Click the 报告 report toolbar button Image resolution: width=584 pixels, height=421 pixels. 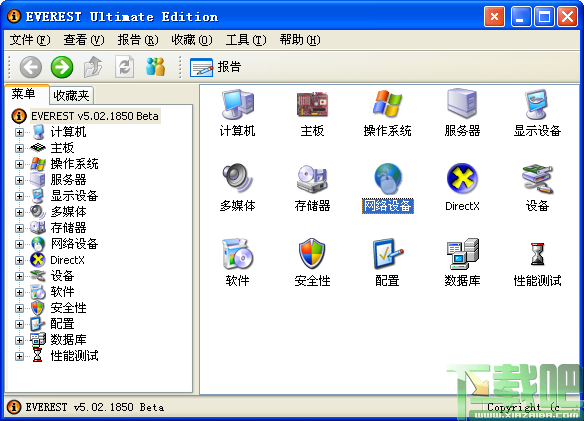click(215, 67)
